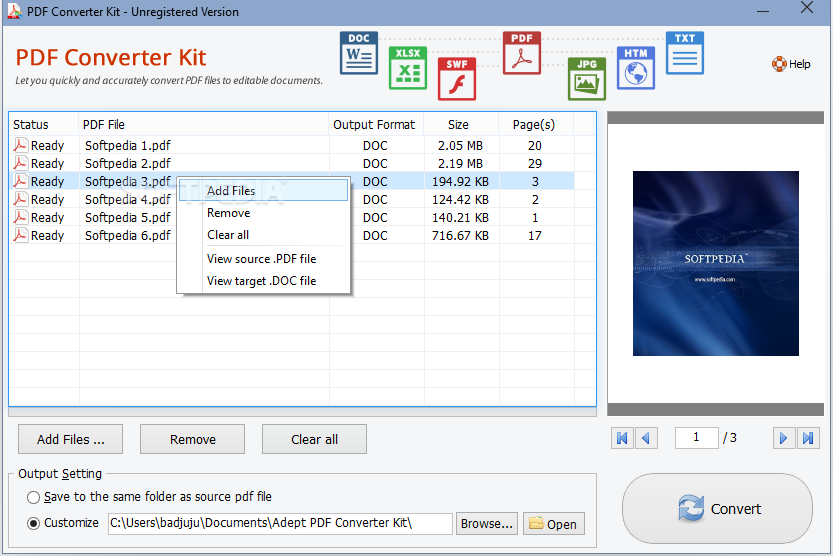The width and height of the screenshot is (833, 556).
Task: Click the 140.21 KB size cell
Action: point(460,218)
